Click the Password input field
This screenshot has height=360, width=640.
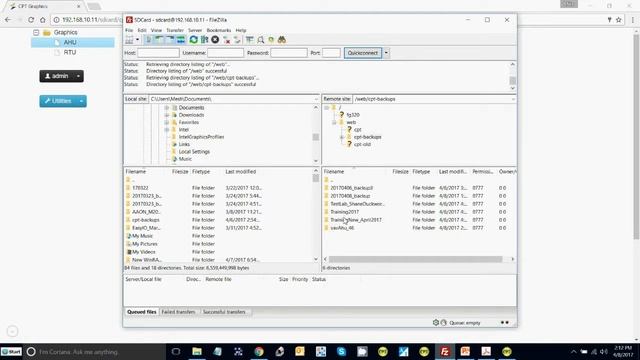click(289, 53)
